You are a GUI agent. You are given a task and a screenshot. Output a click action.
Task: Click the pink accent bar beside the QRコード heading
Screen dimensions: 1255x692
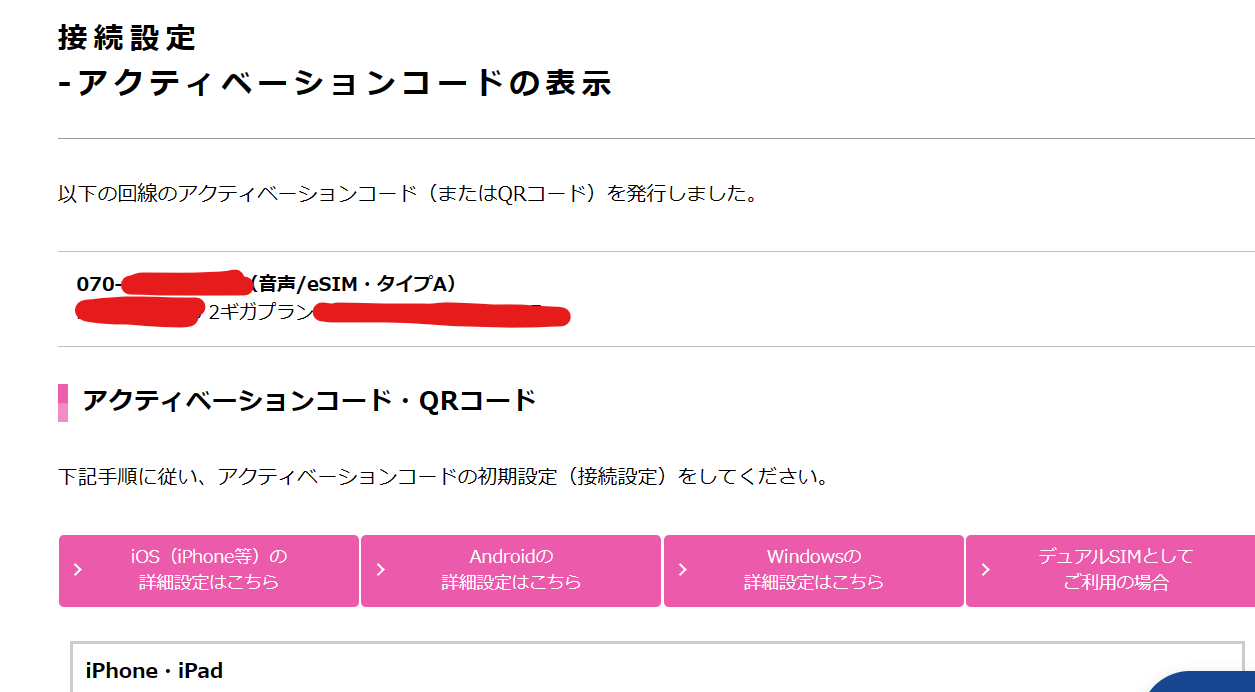63,402
